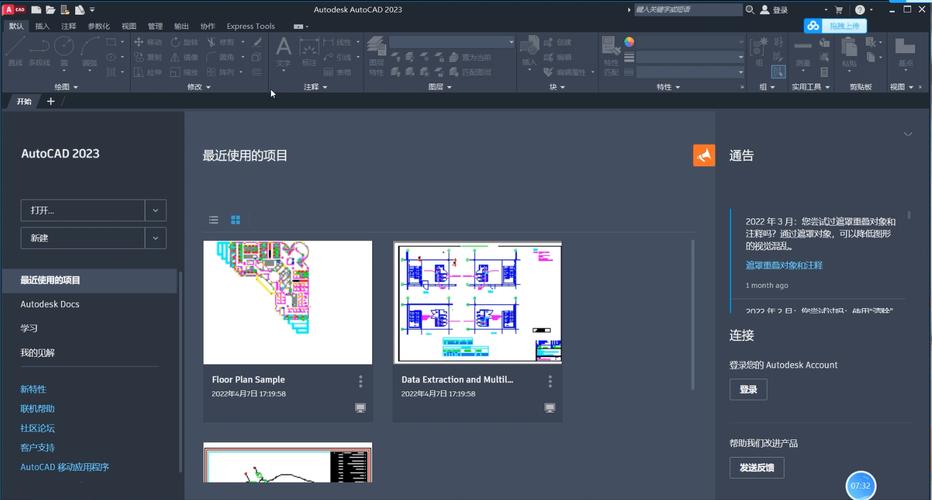Open options menu for Floor Plan Sample

point(361,381)
